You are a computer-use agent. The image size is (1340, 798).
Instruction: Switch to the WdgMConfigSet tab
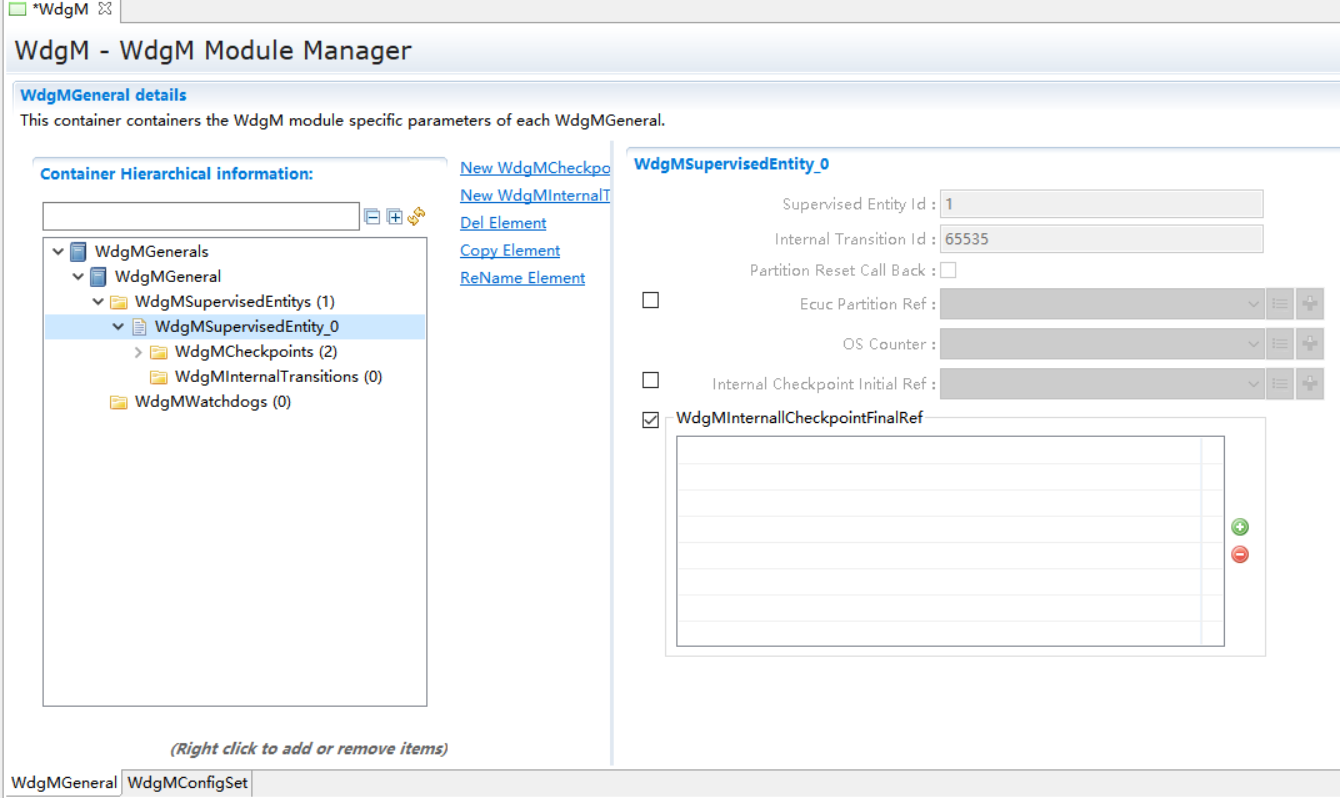187,783
